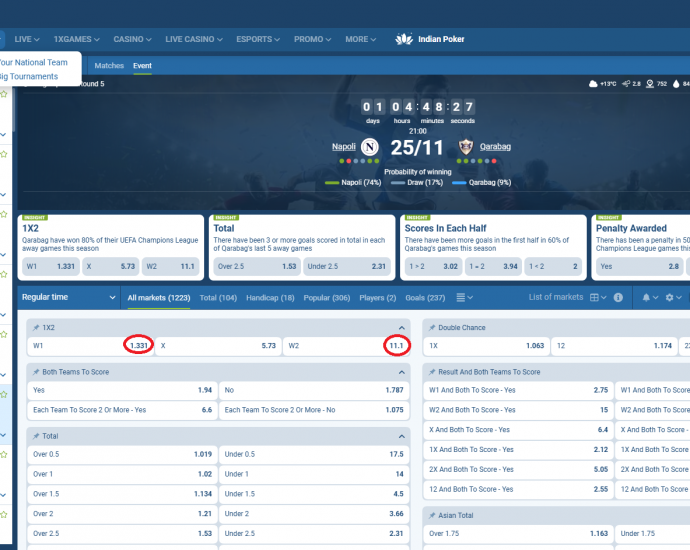Switch to the Handicap (18) tab
This screenshot has height=550, width=690.
(270, 298)
